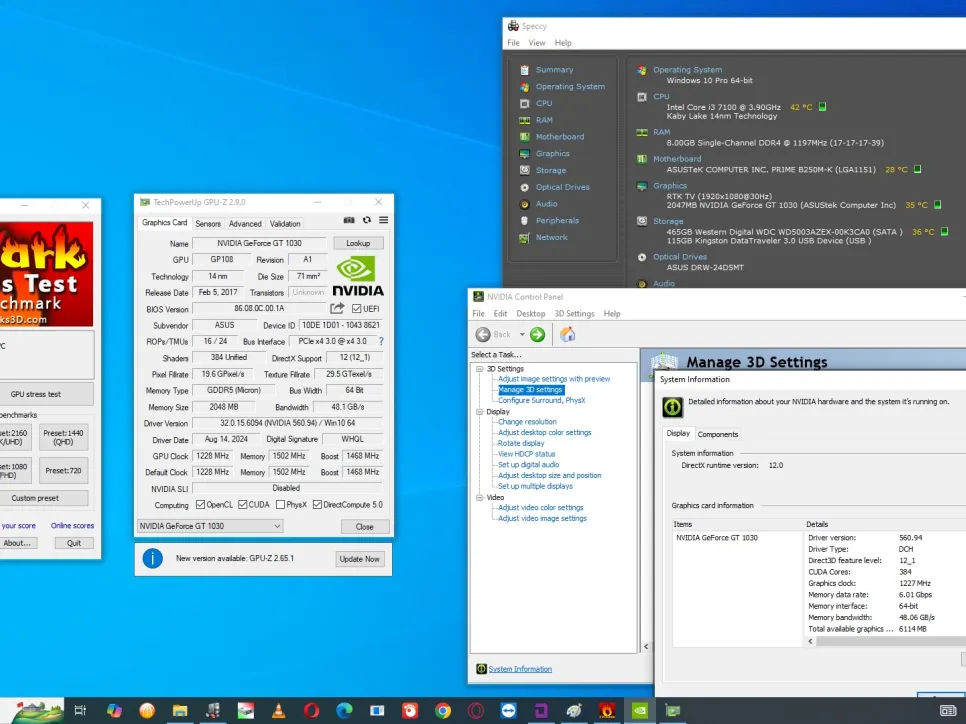Viewport: 966px width, 724px height.
Task: Open TeamViewer from the taskbar
Action: coord(508,710)
